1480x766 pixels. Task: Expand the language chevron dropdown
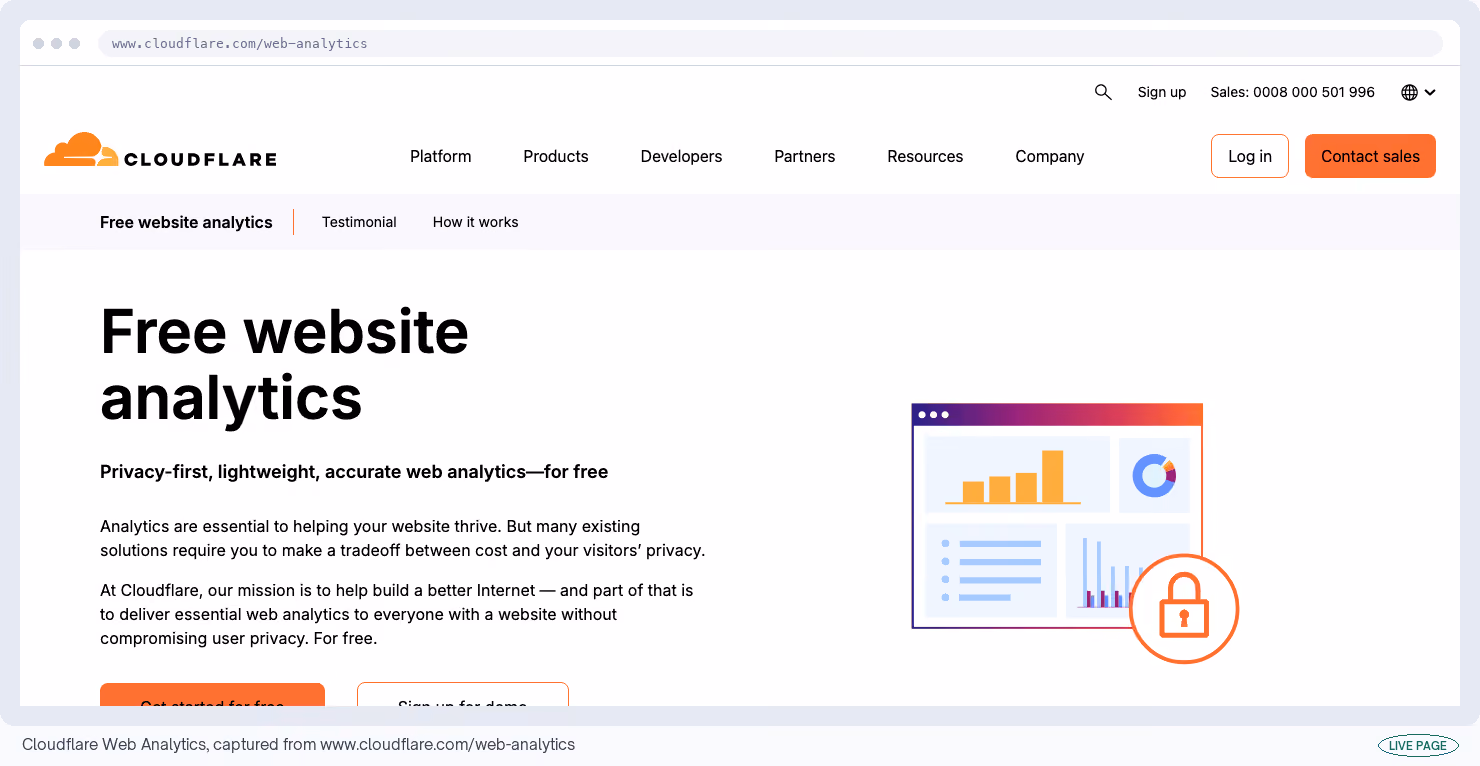(1430, 92)
